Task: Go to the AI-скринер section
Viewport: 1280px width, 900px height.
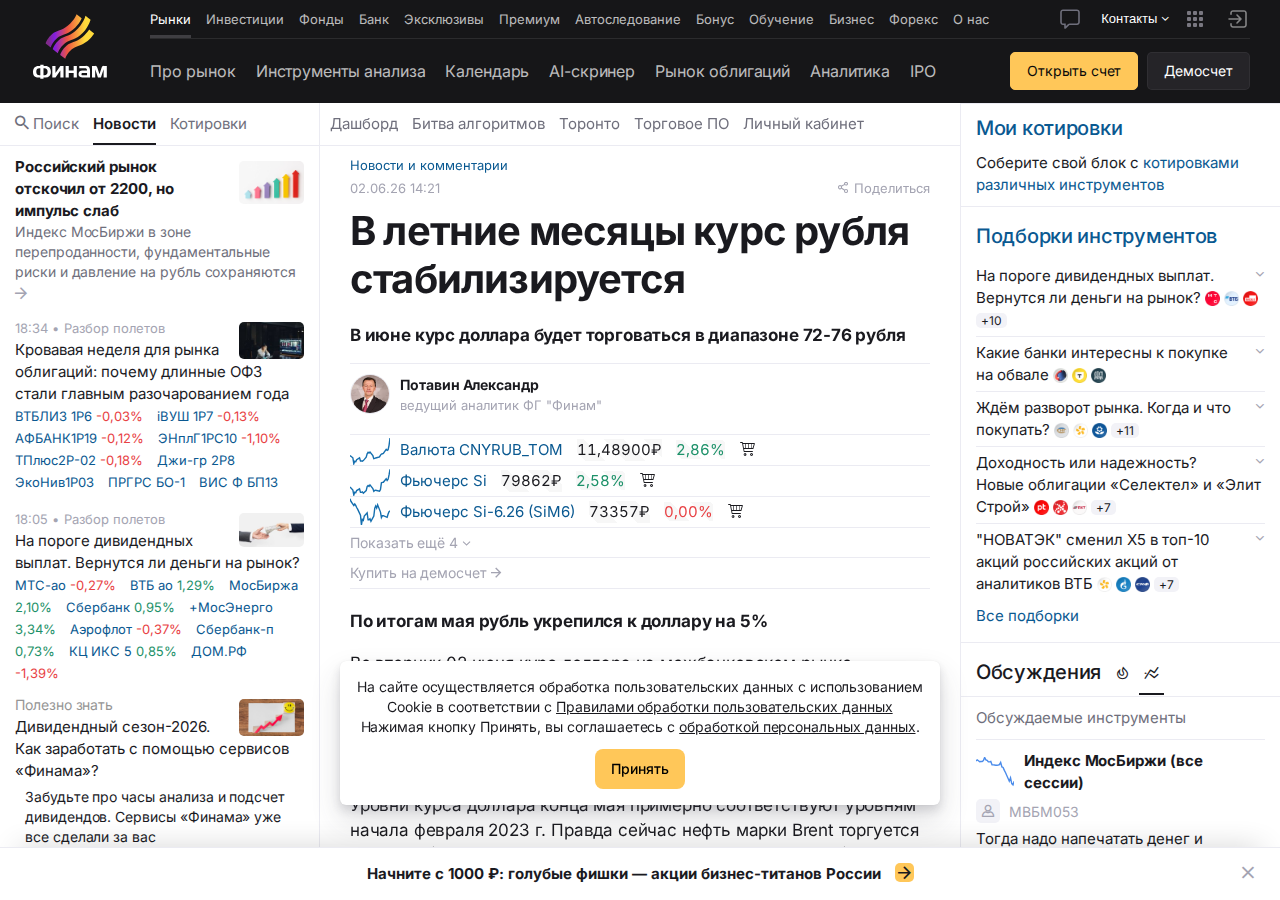Action: pyautogui.click(x=592, y=71)
